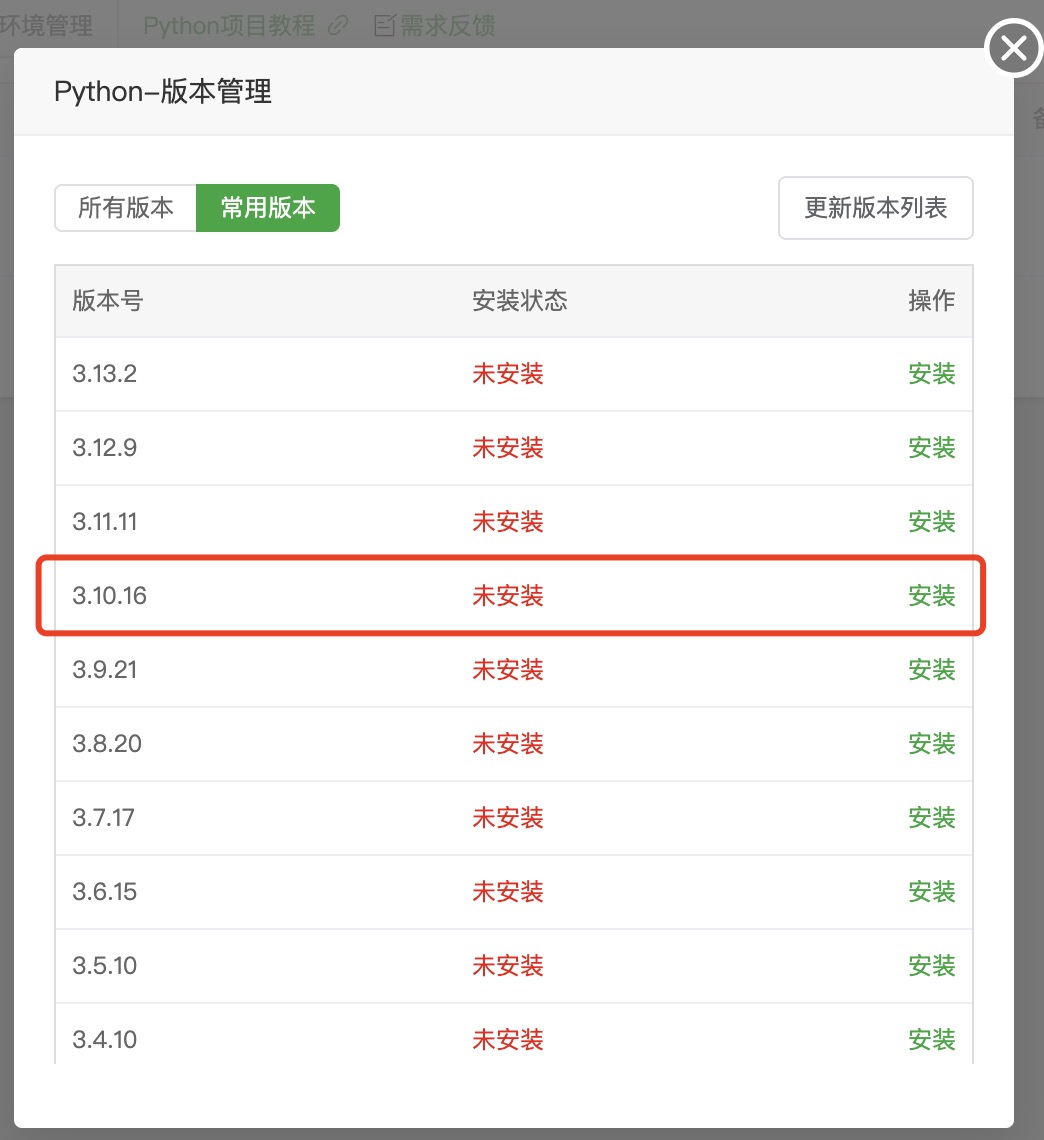This screenshot has width=1044, height=1140.
Task: Install Python 3.9.21
Action: click(x=931, y=670)
